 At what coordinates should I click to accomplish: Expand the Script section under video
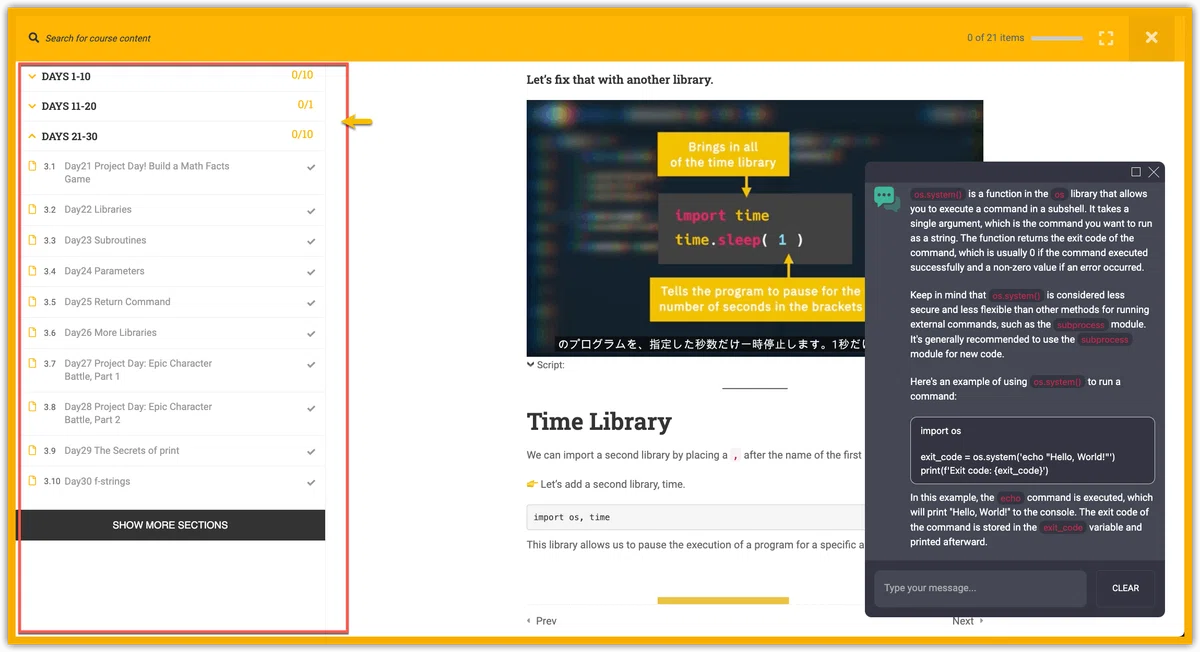(x=546, y=365)
